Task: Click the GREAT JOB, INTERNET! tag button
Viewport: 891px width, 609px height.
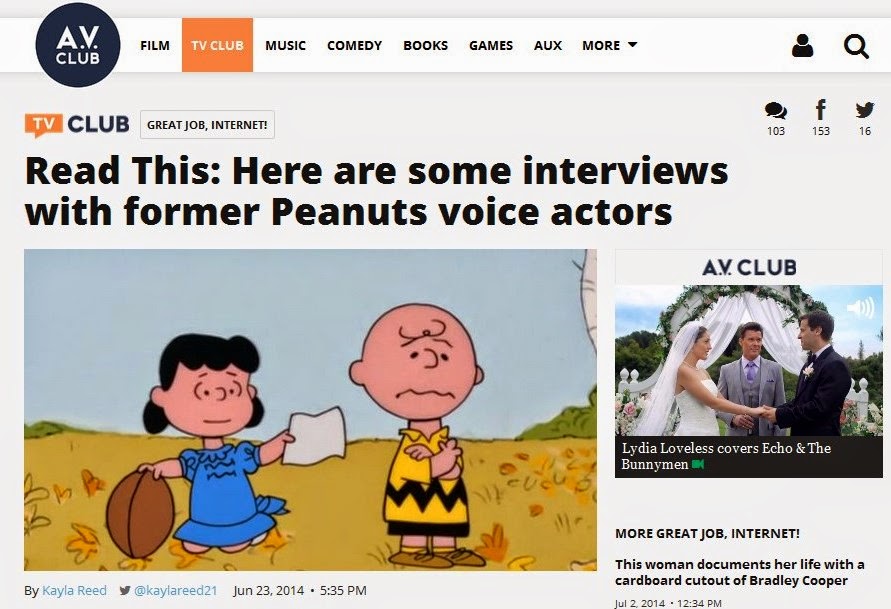Action: 207,124
